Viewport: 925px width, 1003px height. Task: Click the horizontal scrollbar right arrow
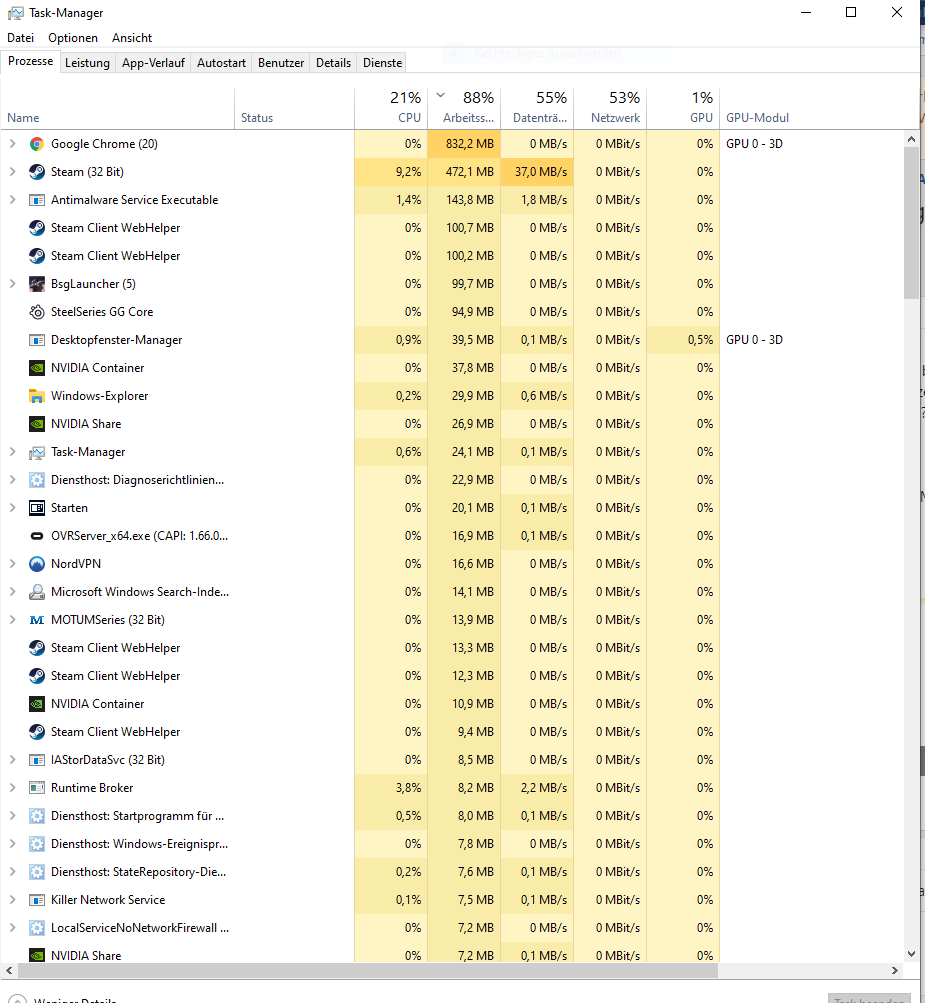(895, 970)
